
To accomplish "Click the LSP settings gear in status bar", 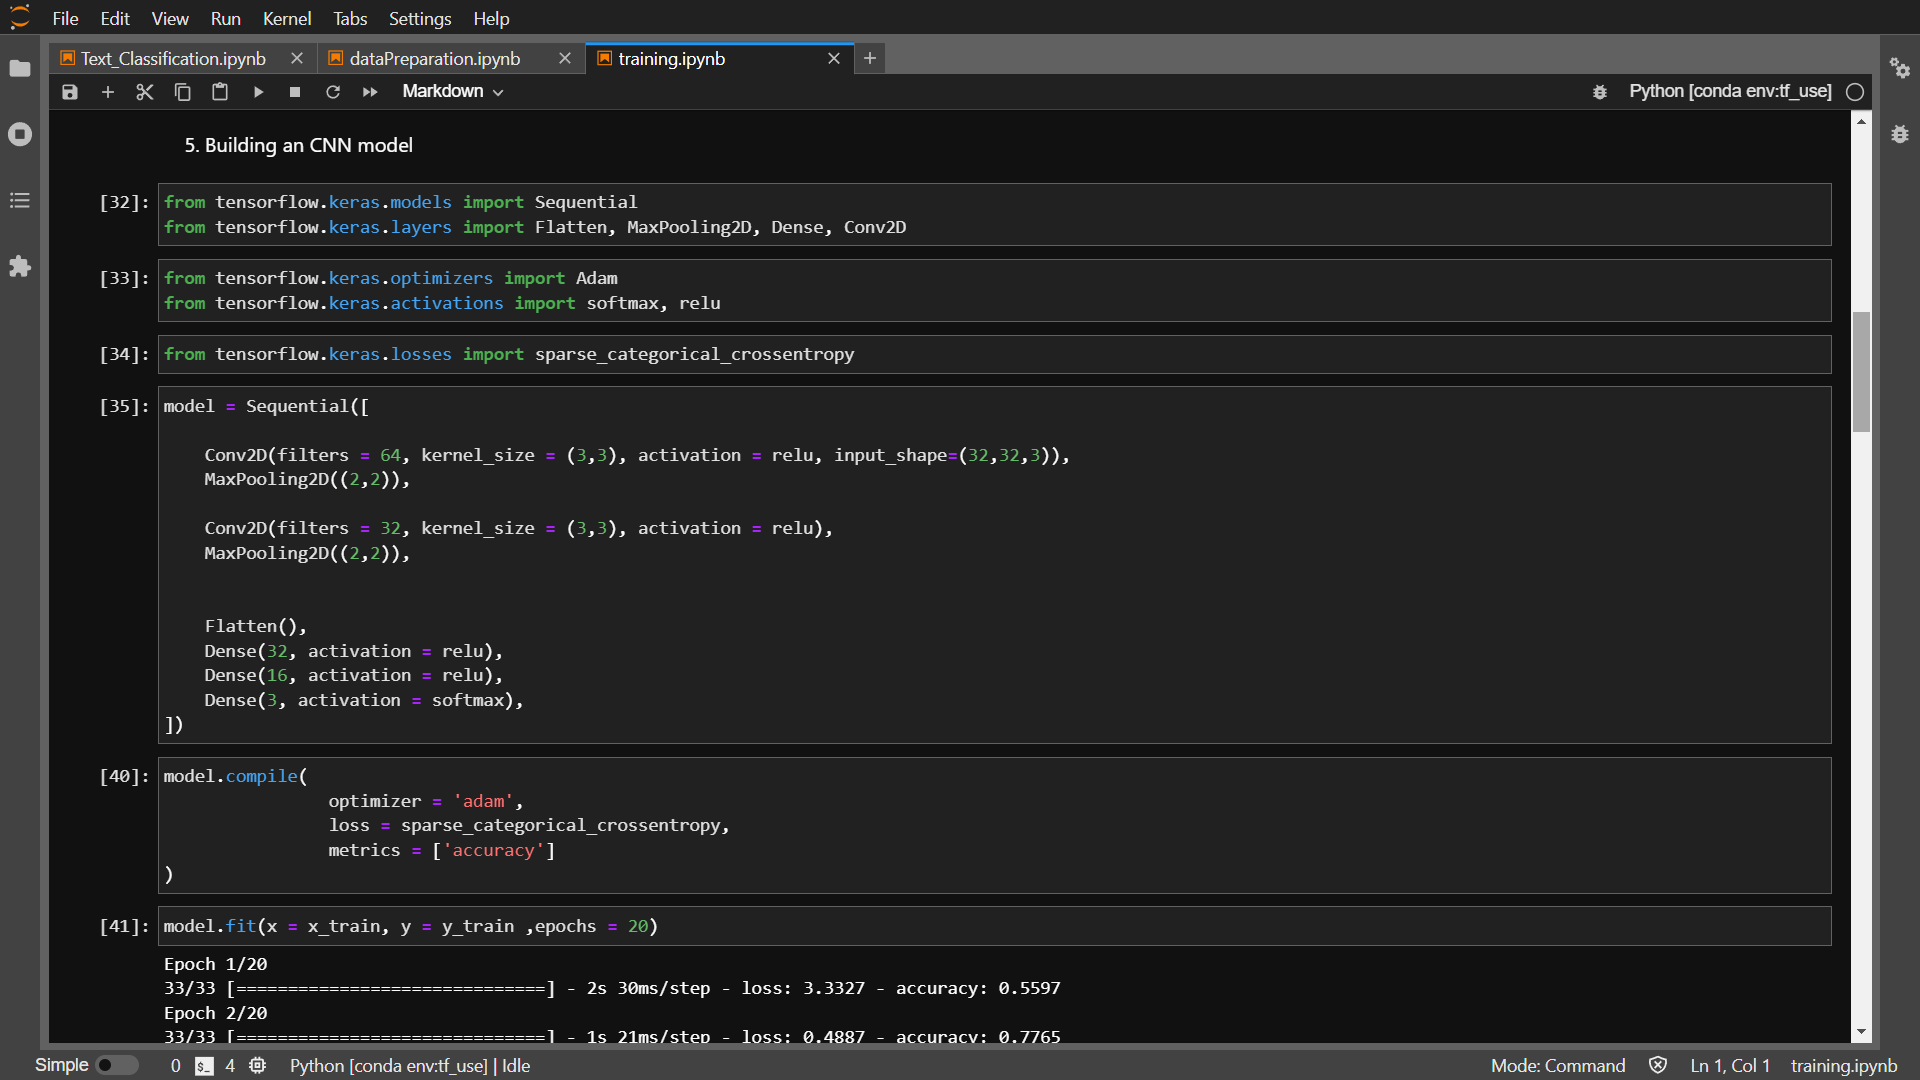I will pyautogui.click(x=258, y=1066).
